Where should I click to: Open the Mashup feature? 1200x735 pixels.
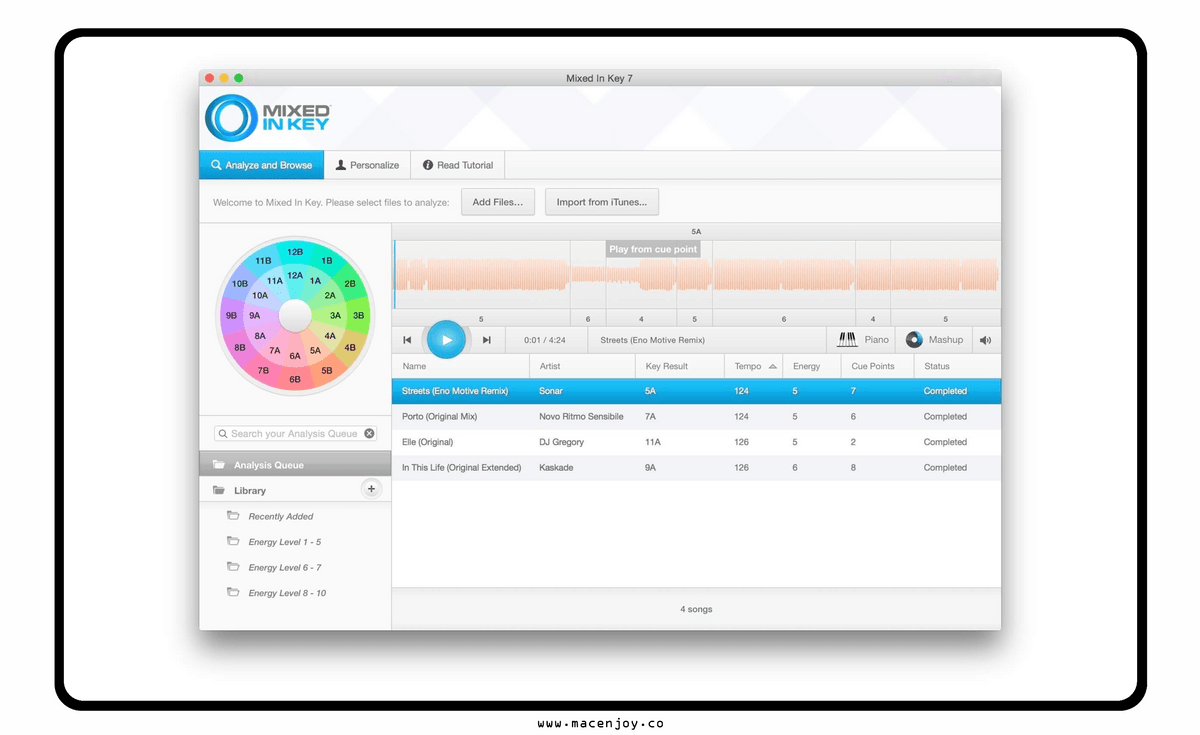935,340
